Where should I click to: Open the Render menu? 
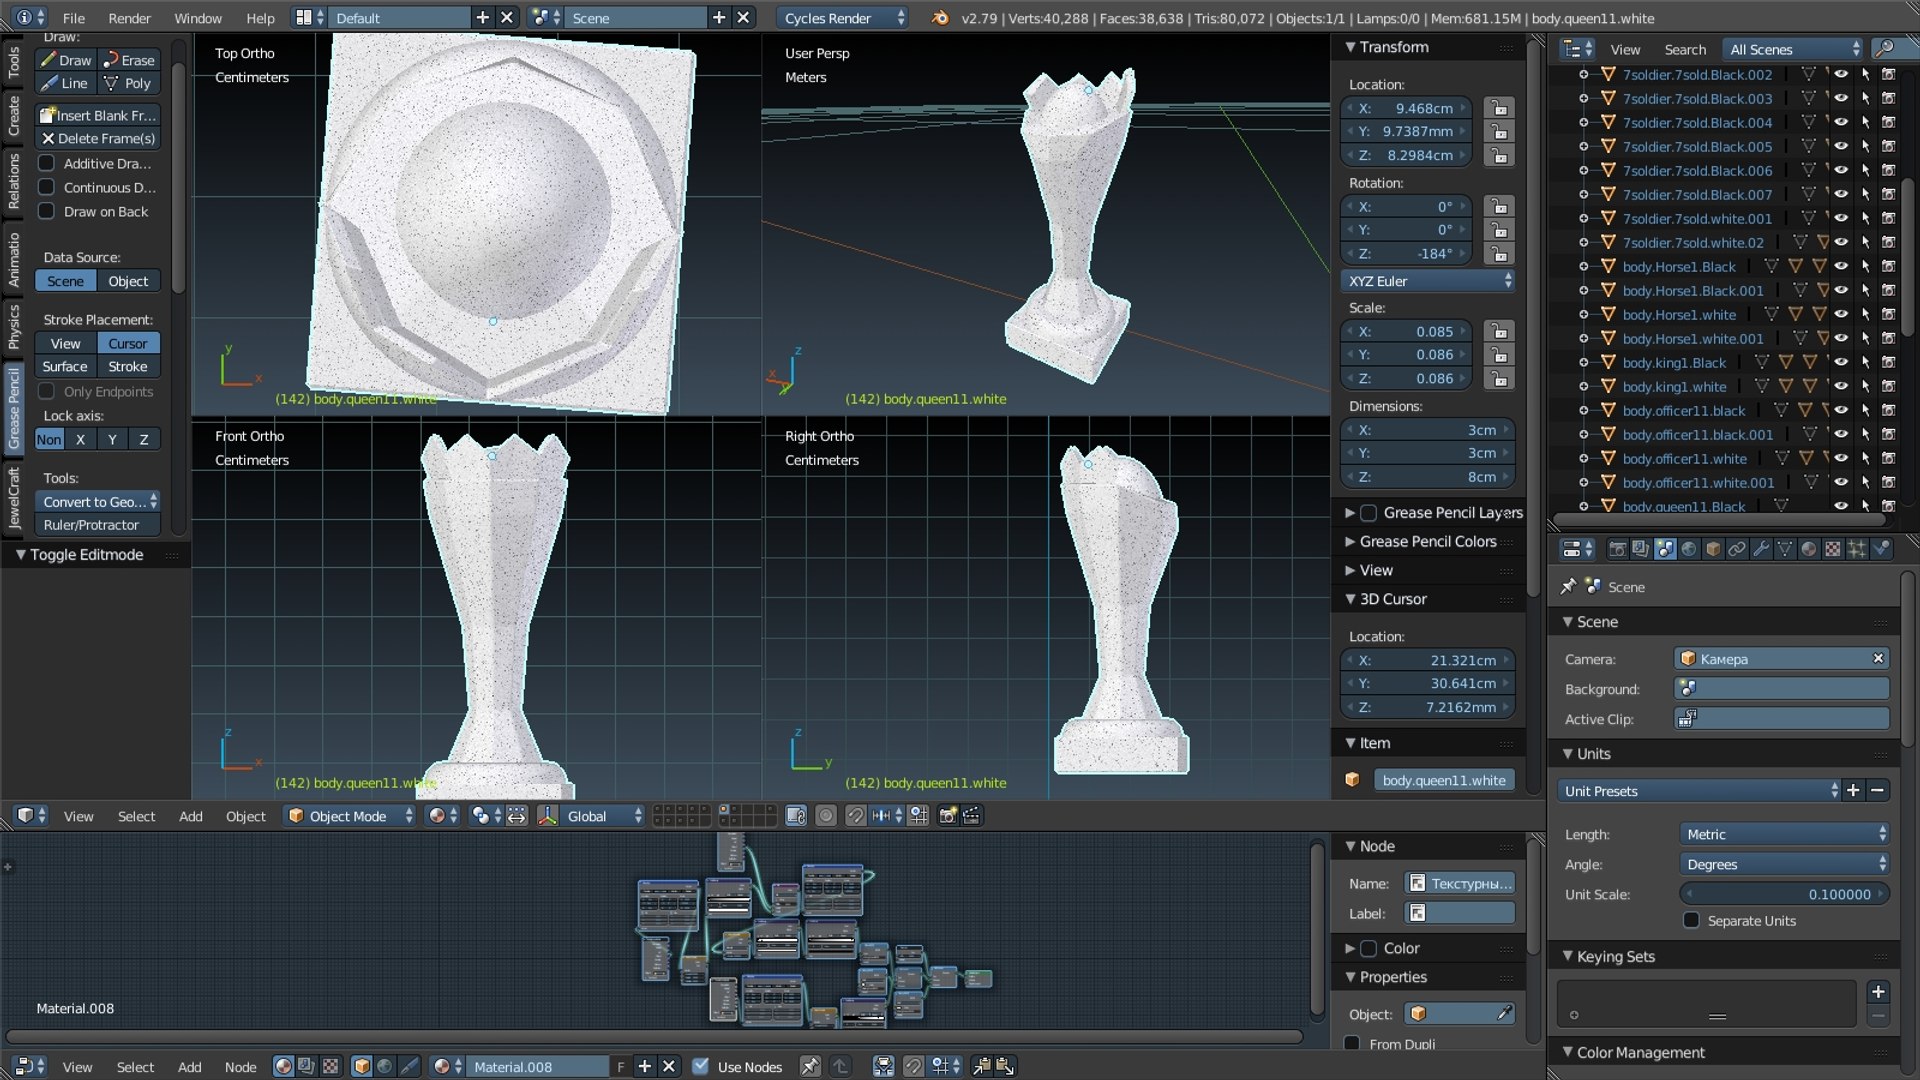click(129, 18)
